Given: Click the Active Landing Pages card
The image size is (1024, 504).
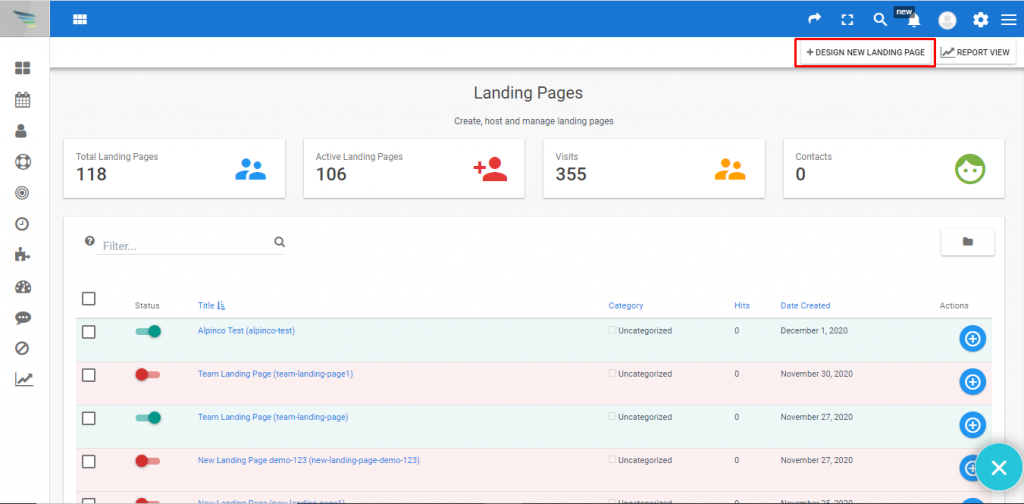Looking at the screenshot, I should [x=414, y=168].
